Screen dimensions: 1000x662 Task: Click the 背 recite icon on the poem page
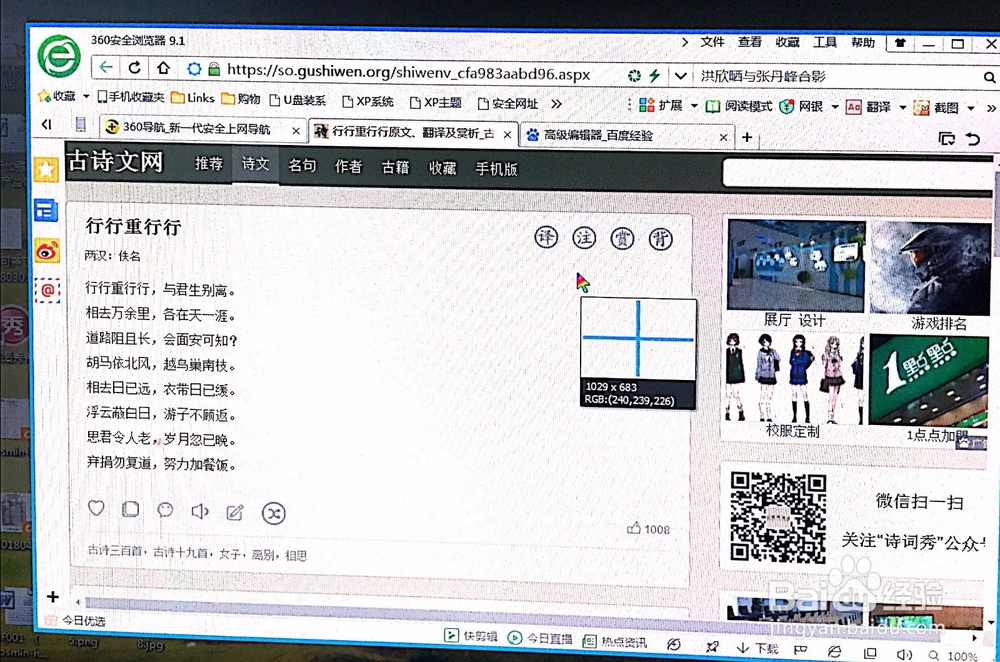[660, 239]
